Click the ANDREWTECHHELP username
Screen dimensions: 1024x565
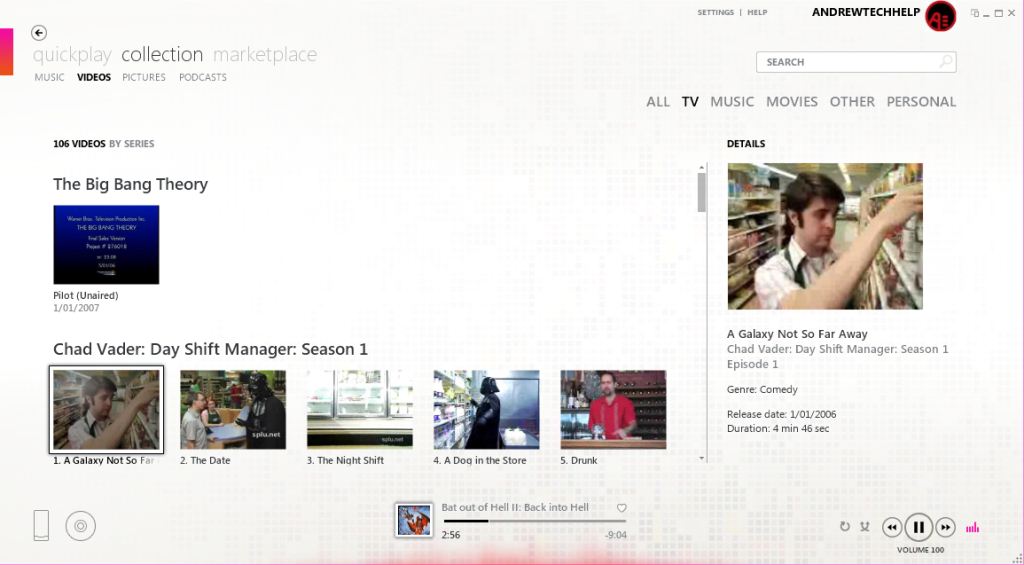click(x=866, y=12)
